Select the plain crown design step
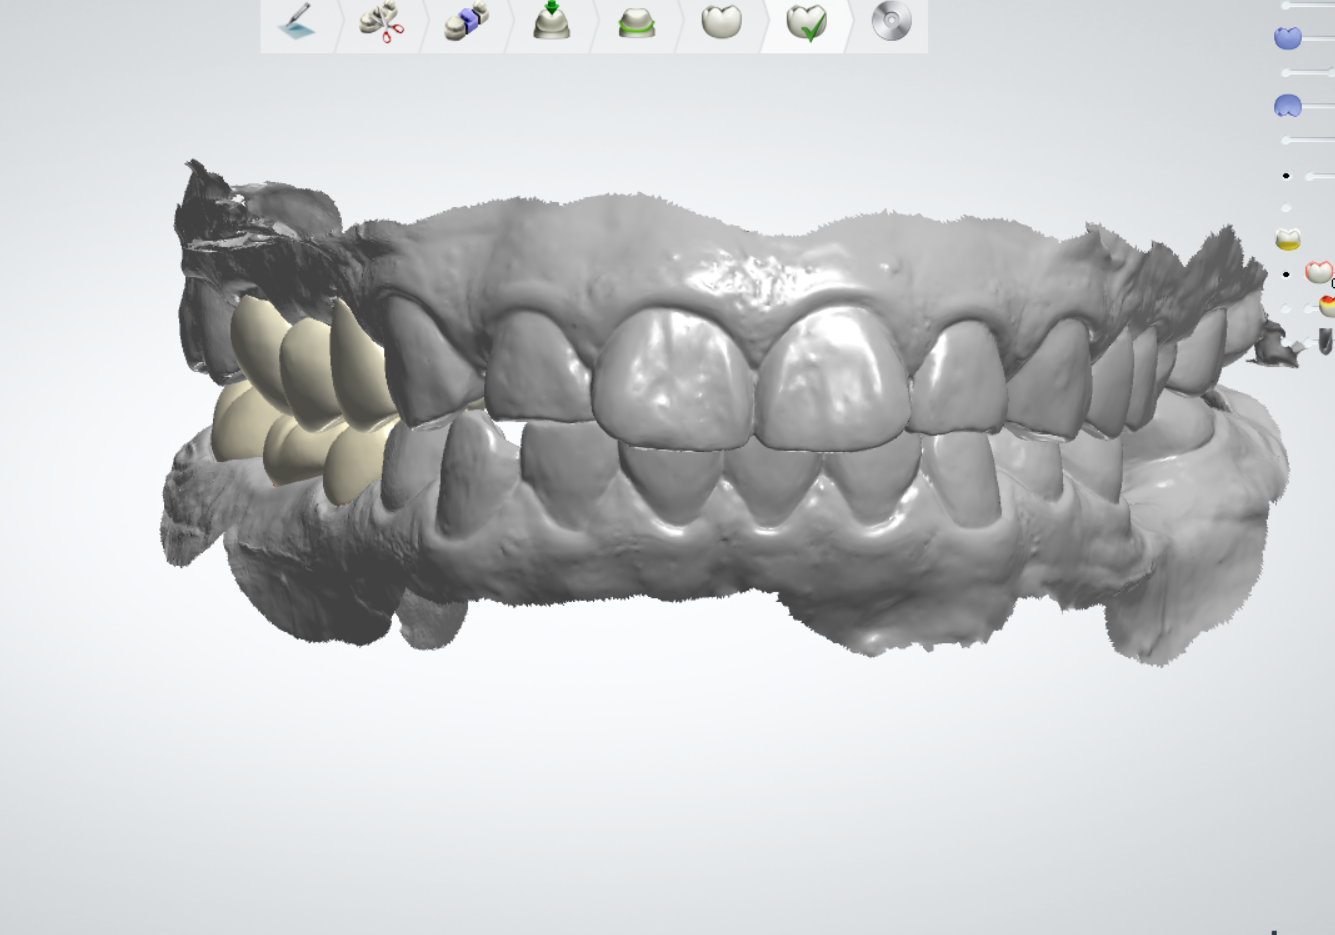The width and height of the screenshot is (1335, 935). click(721, 21)
